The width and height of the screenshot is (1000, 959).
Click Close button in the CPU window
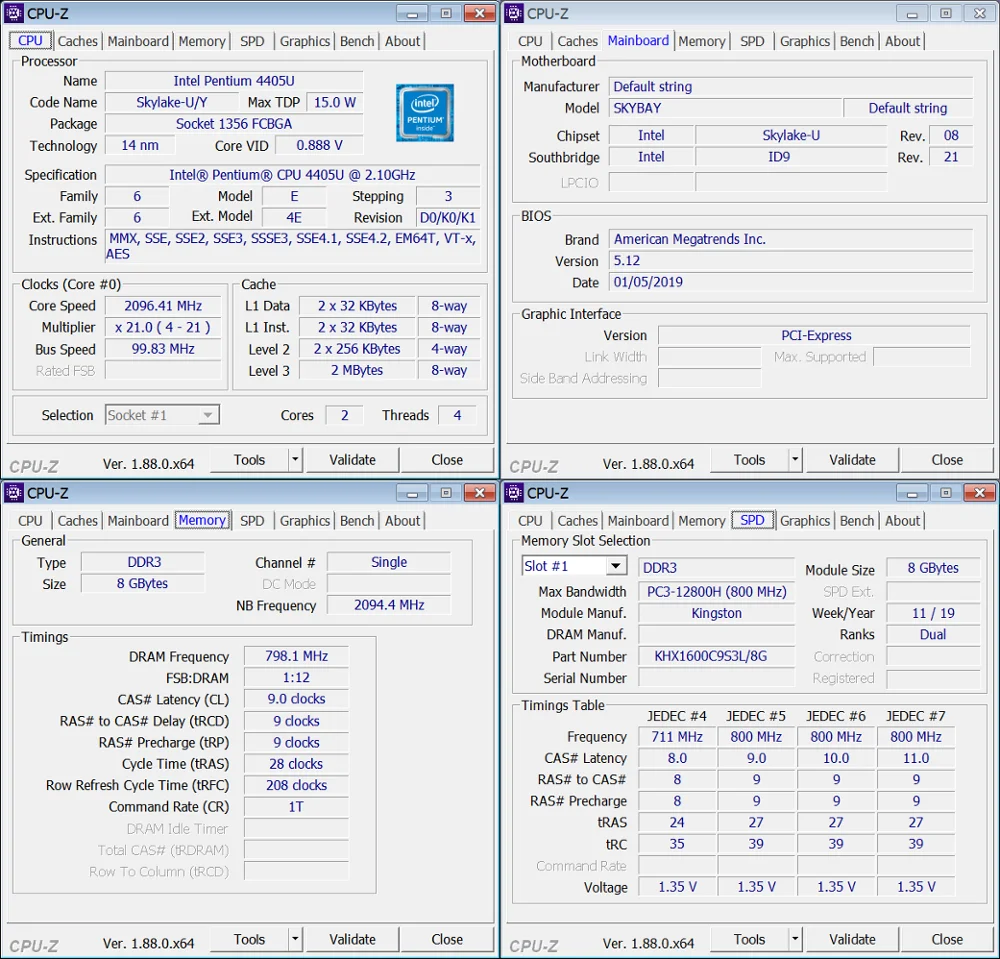coord(447,459)
